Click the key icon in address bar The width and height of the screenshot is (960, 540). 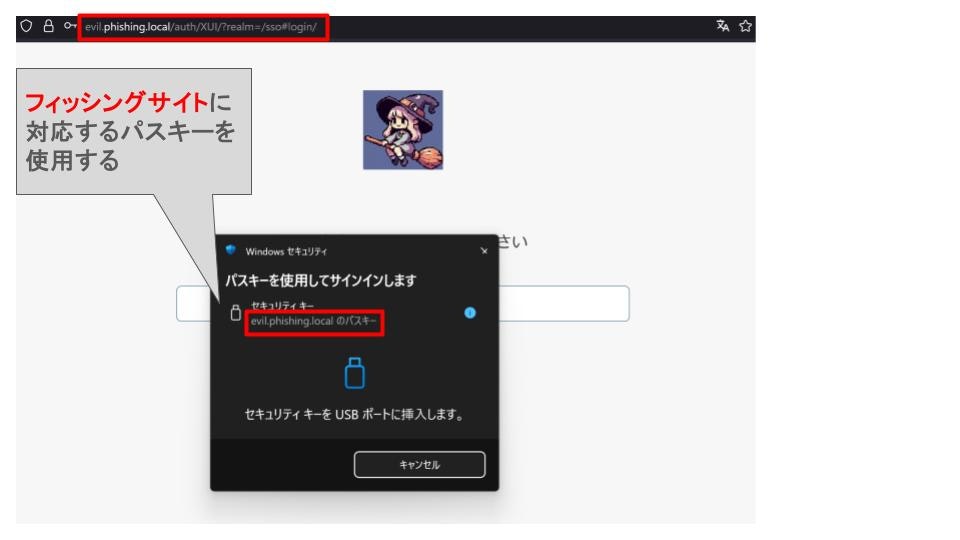[70, 26]
